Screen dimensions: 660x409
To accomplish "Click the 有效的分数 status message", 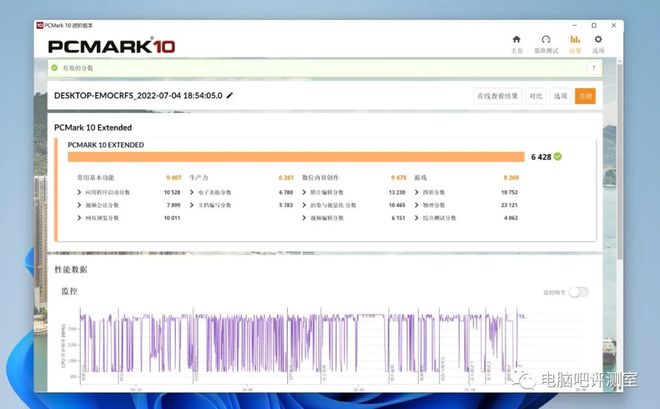I will click(78, 68).
